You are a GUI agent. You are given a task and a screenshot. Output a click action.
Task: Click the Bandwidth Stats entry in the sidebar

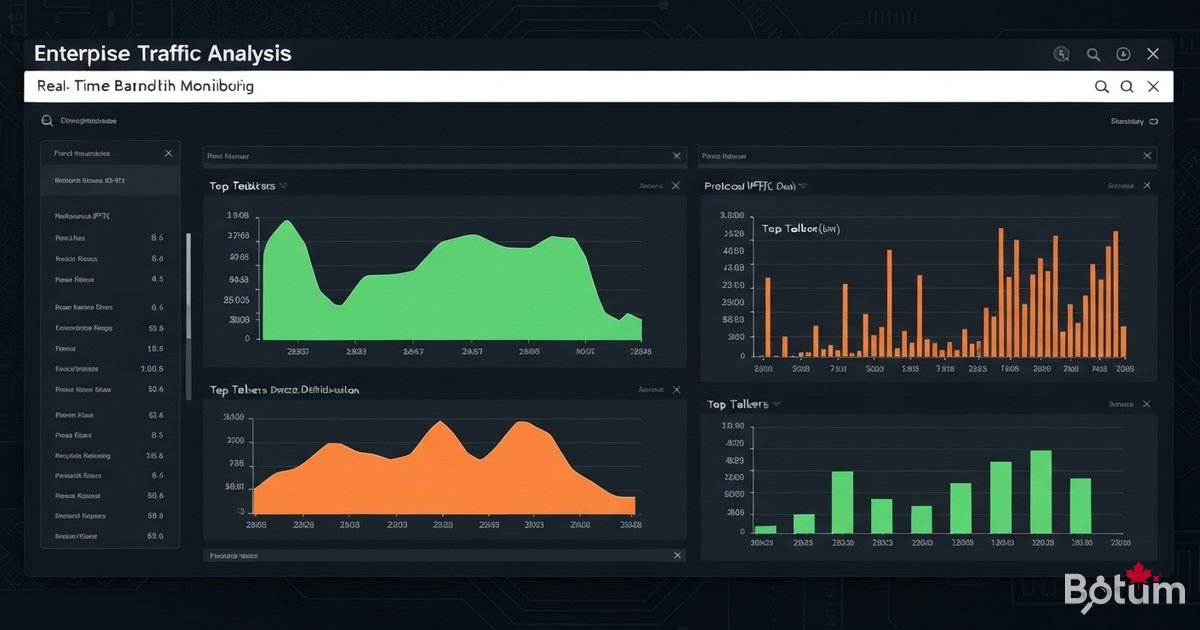click(x=98, y=181)
